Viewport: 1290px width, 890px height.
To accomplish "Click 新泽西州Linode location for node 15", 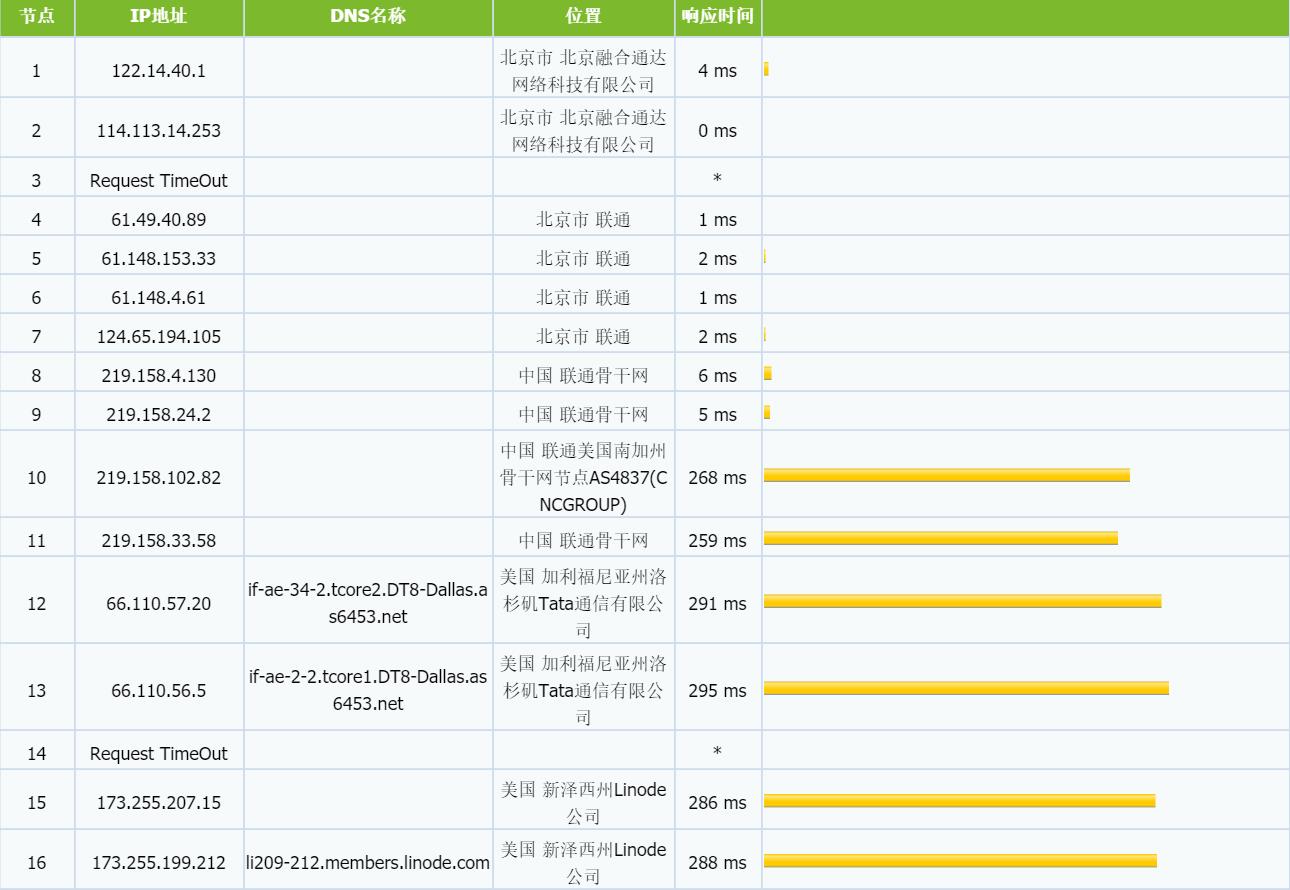I will pos(583,802).
